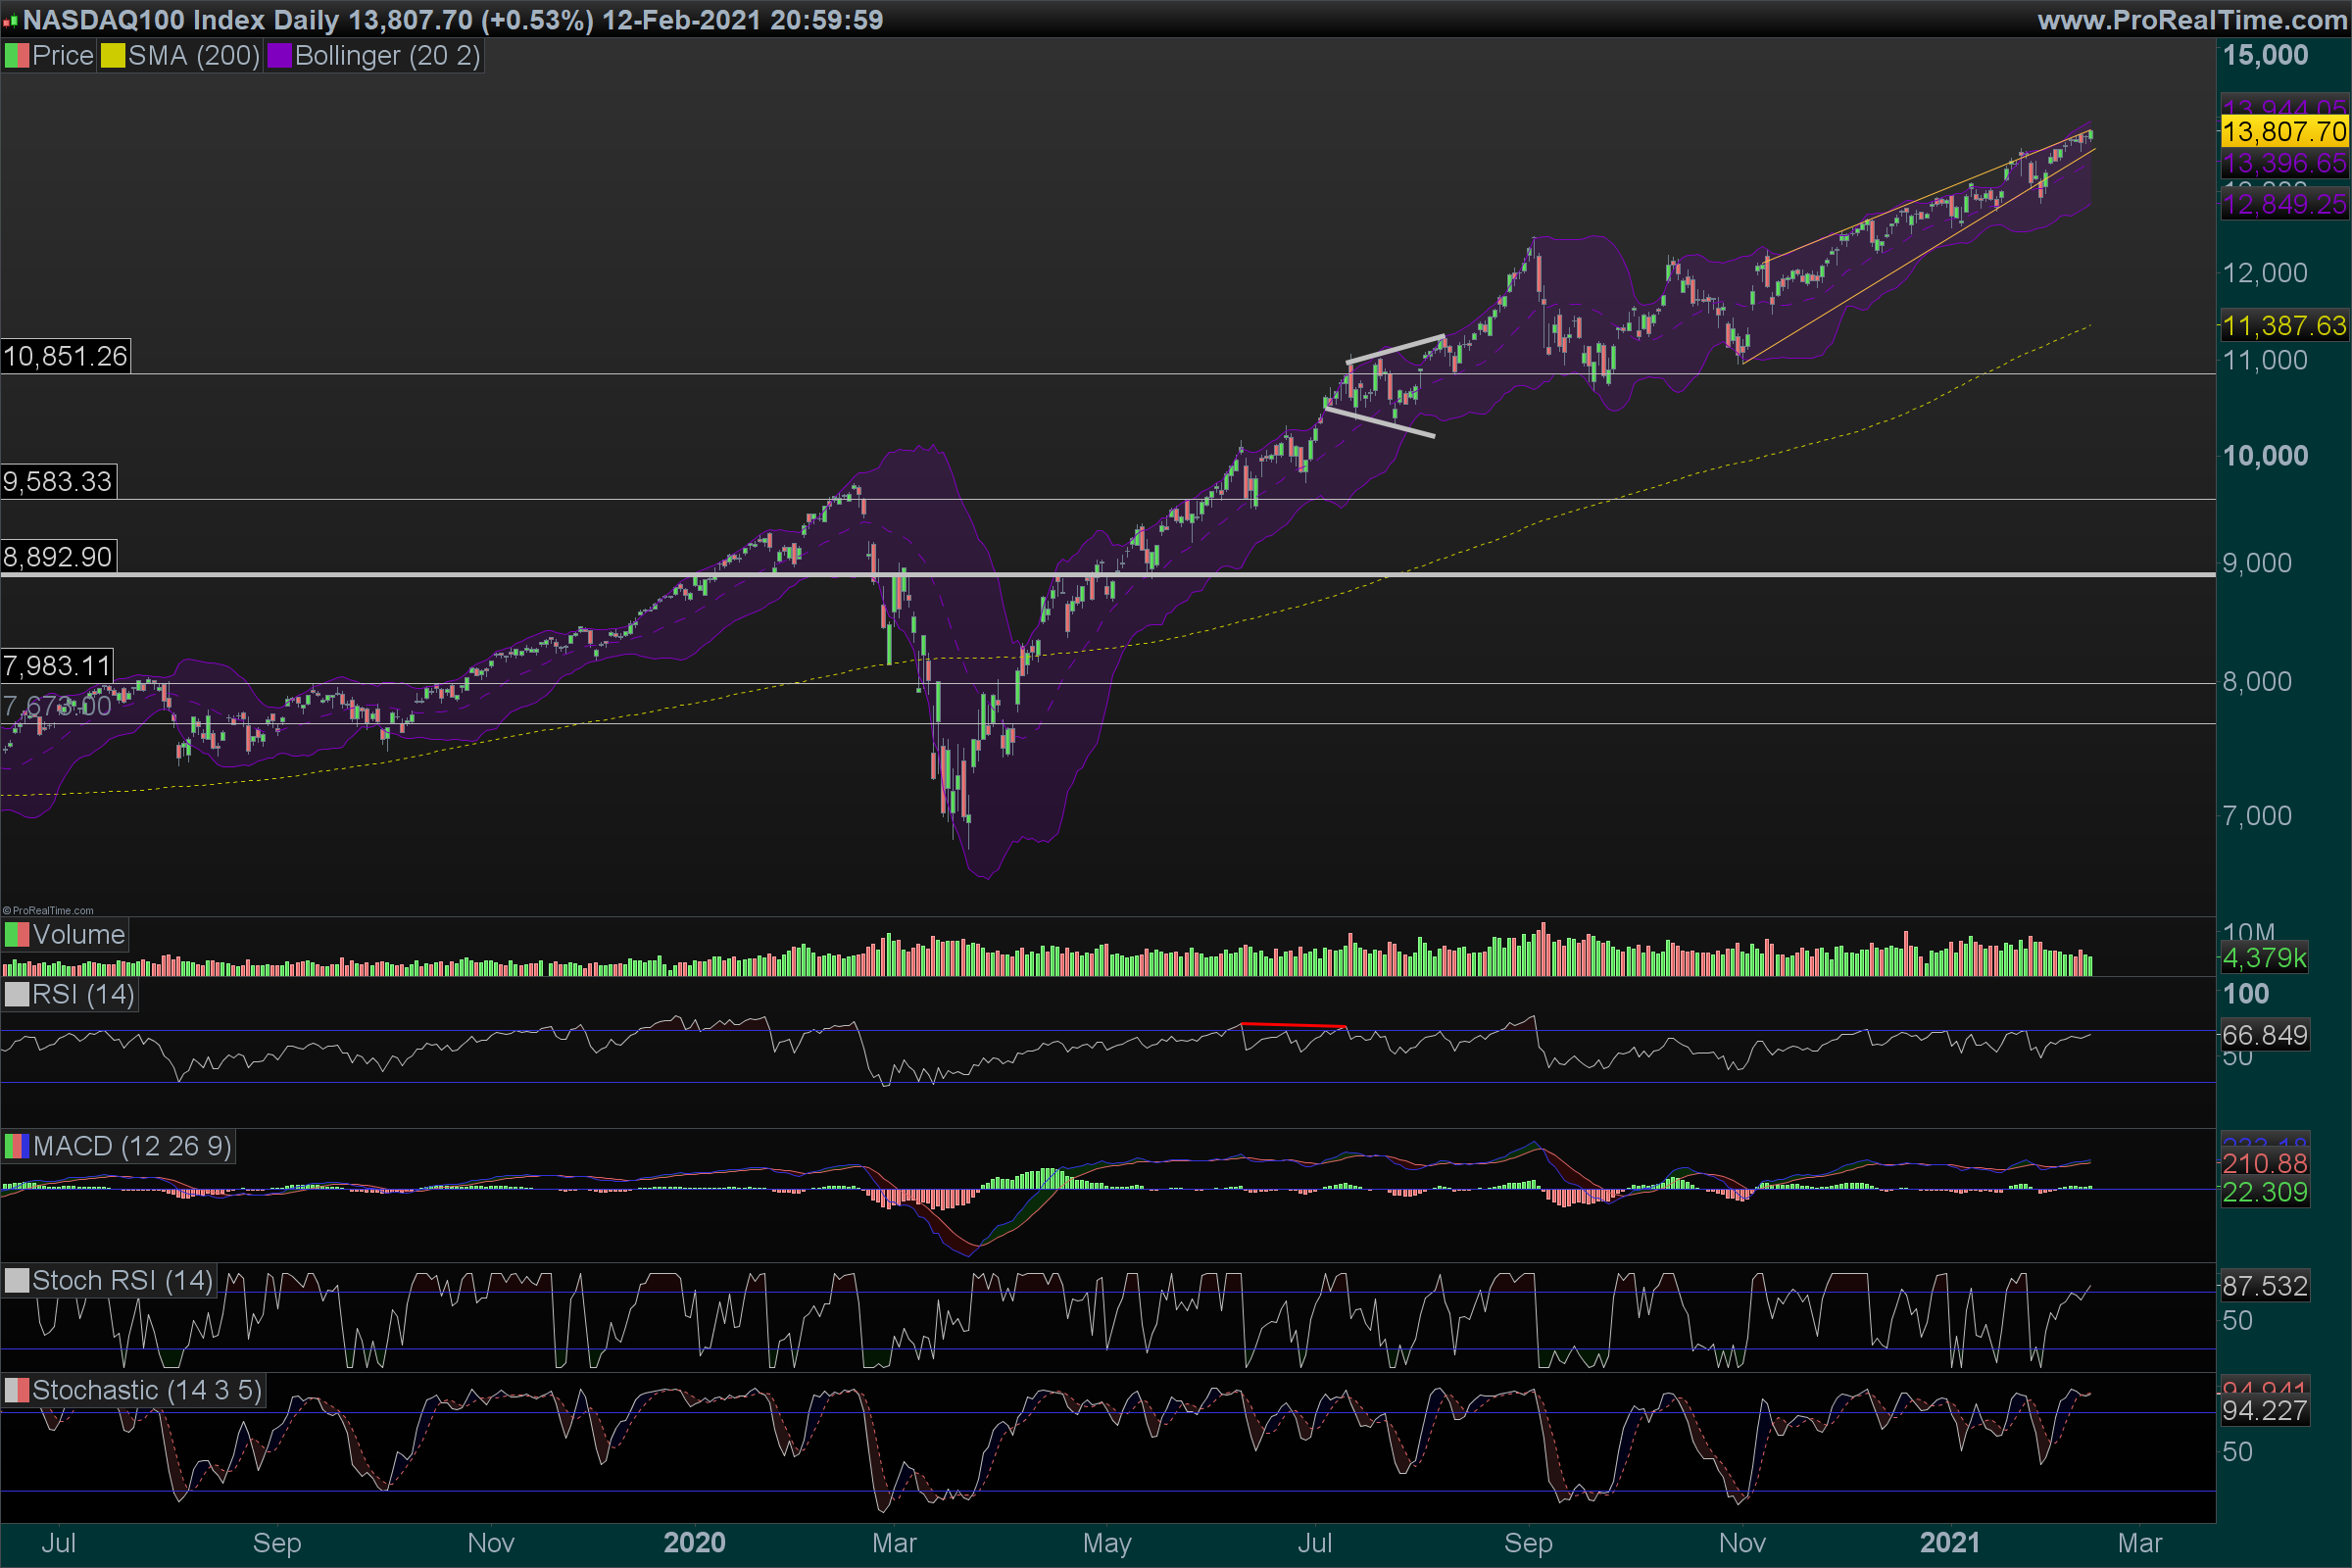The height and width of the screenshot is (1568, 2352).
Task: Click the RSI (14) legend icon
Action: (x=17, y=995)
